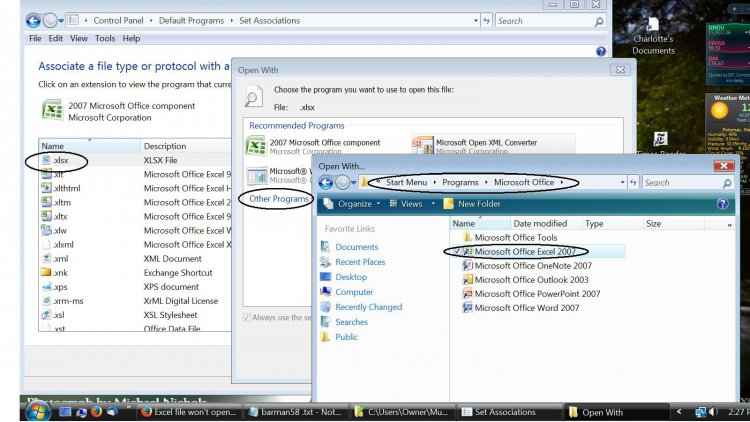Image resolution: width=750 pixels, height=422 pixels.
Task: Open the Views dropdown menu
Action: pyautogui.click(x=412, y=204)
